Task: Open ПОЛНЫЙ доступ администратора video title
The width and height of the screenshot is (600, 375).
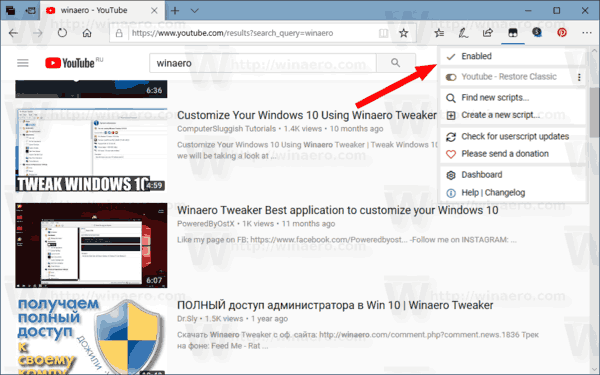Action: click(x=335, y=305)
